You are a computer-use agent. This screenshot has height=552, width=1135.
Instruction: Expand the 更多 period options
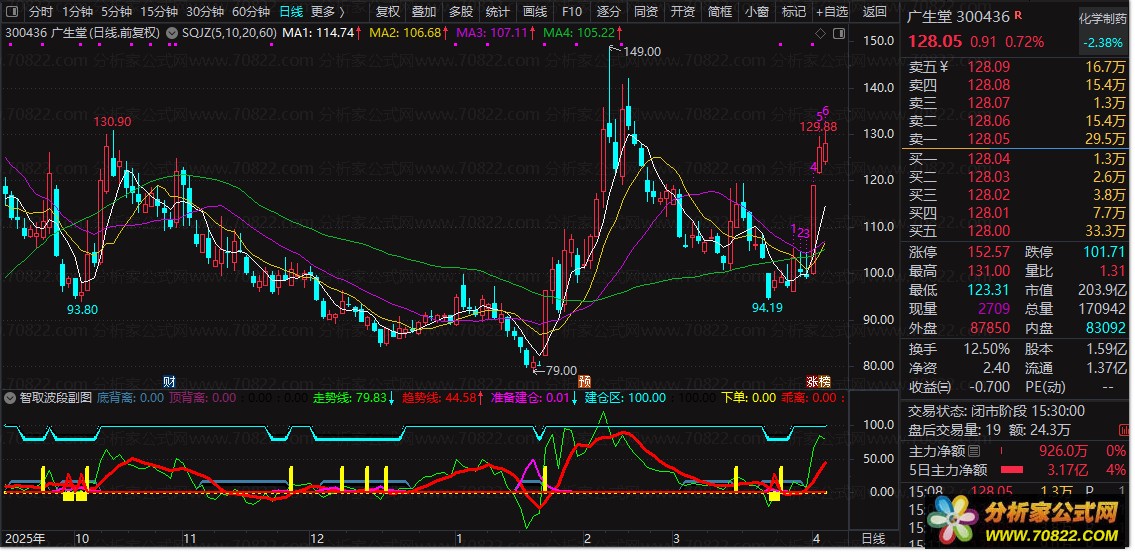(327, 12)
